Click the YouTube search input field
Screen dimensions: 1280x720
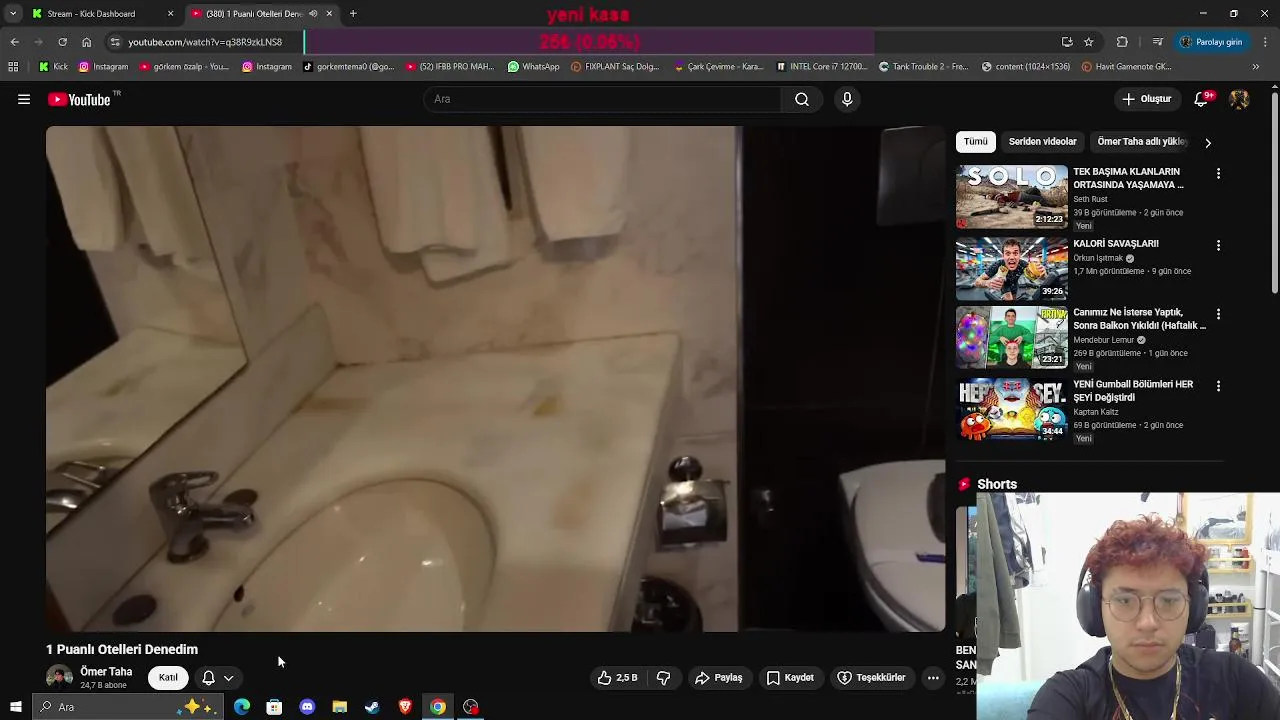[x=603, y=99]
